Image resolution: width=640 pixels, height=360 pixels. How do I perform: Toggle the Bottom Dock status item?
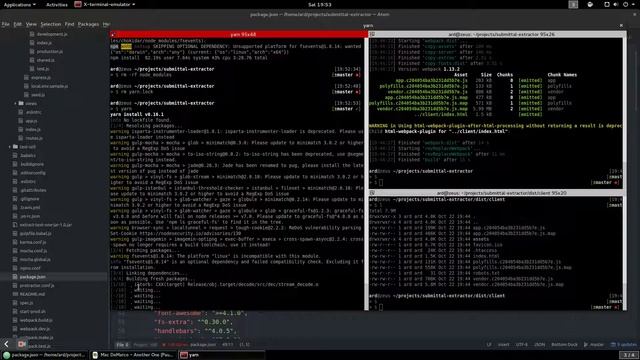(x=564, y=344)
